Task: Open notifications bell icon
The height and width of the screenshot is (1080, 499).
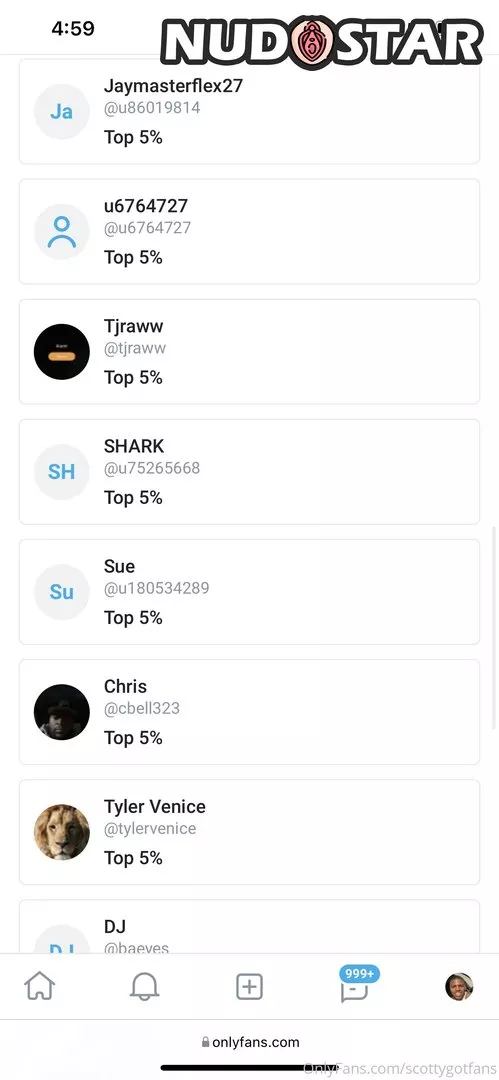Action: (x=144, y=986)
